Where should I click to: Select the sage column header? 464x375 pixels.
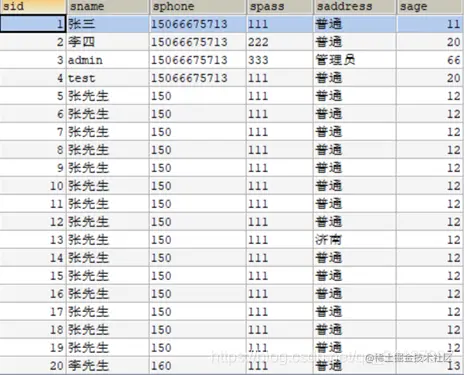click(430, 7)
